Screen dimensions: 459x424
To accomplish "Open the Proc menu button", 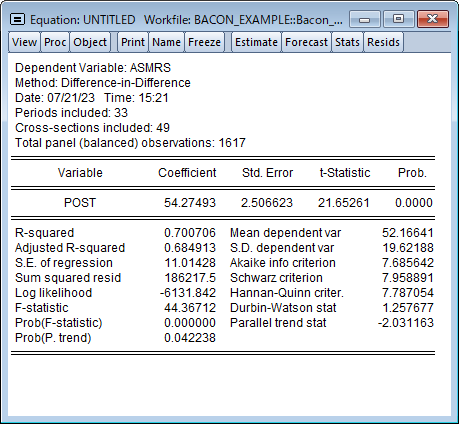I will pos(55,42).
